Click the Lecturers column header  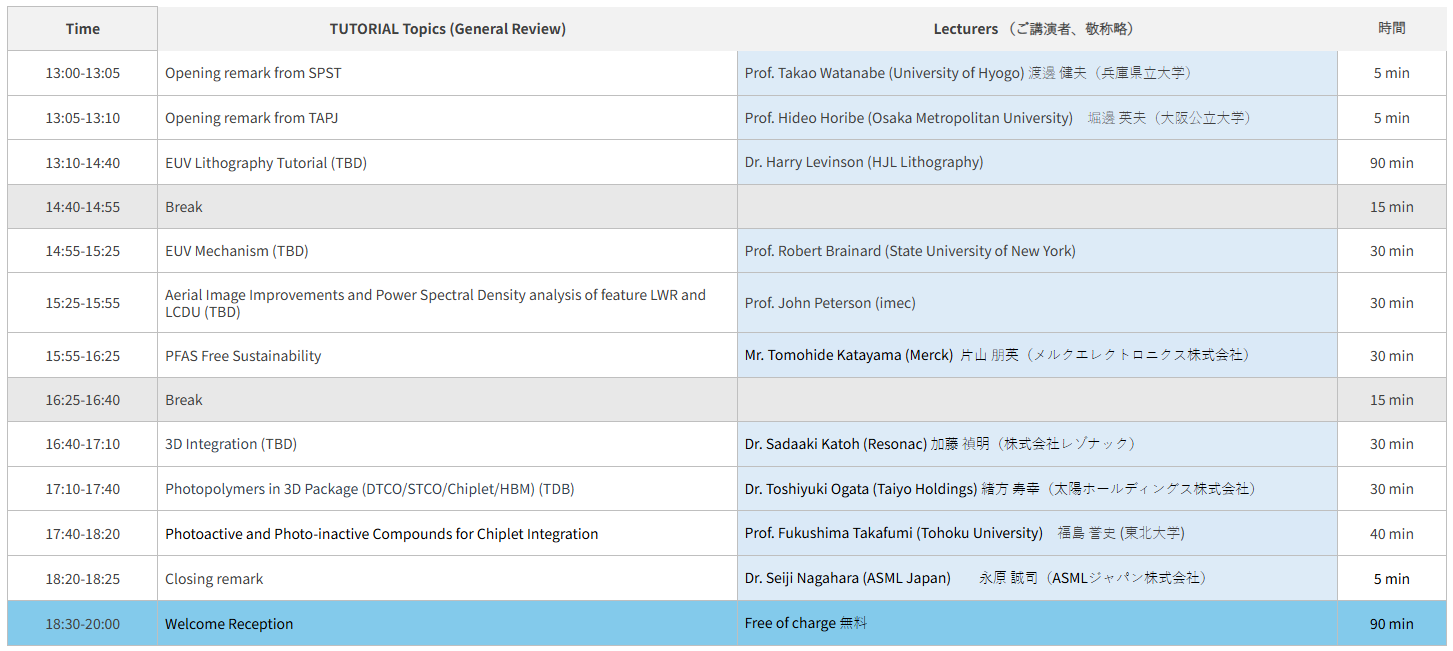(1036, 29)
